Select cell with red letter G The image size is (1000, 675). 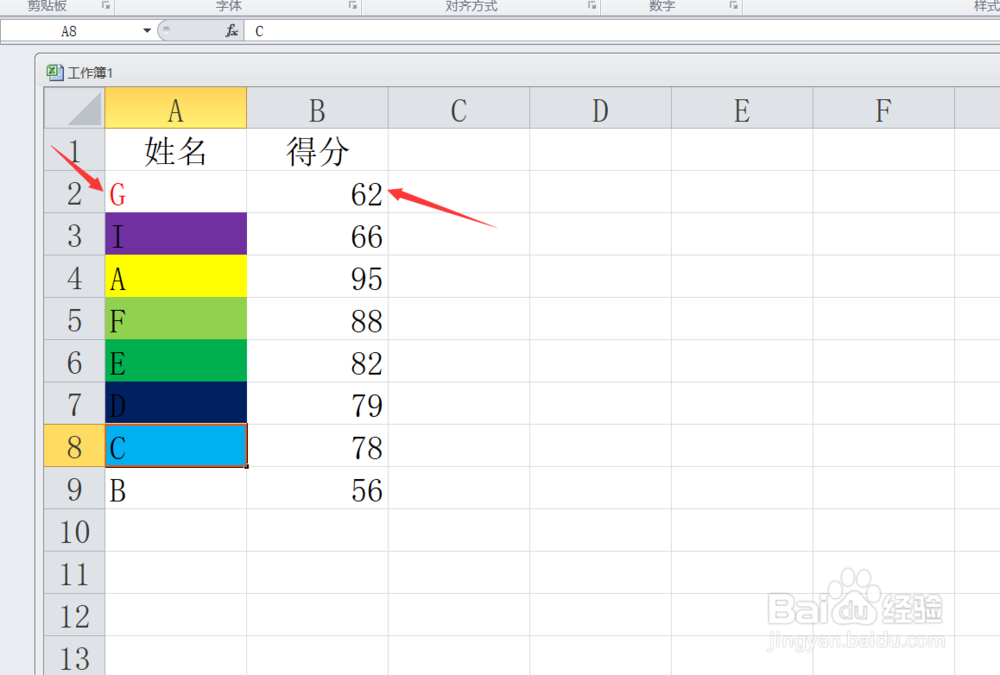[176, 192]
